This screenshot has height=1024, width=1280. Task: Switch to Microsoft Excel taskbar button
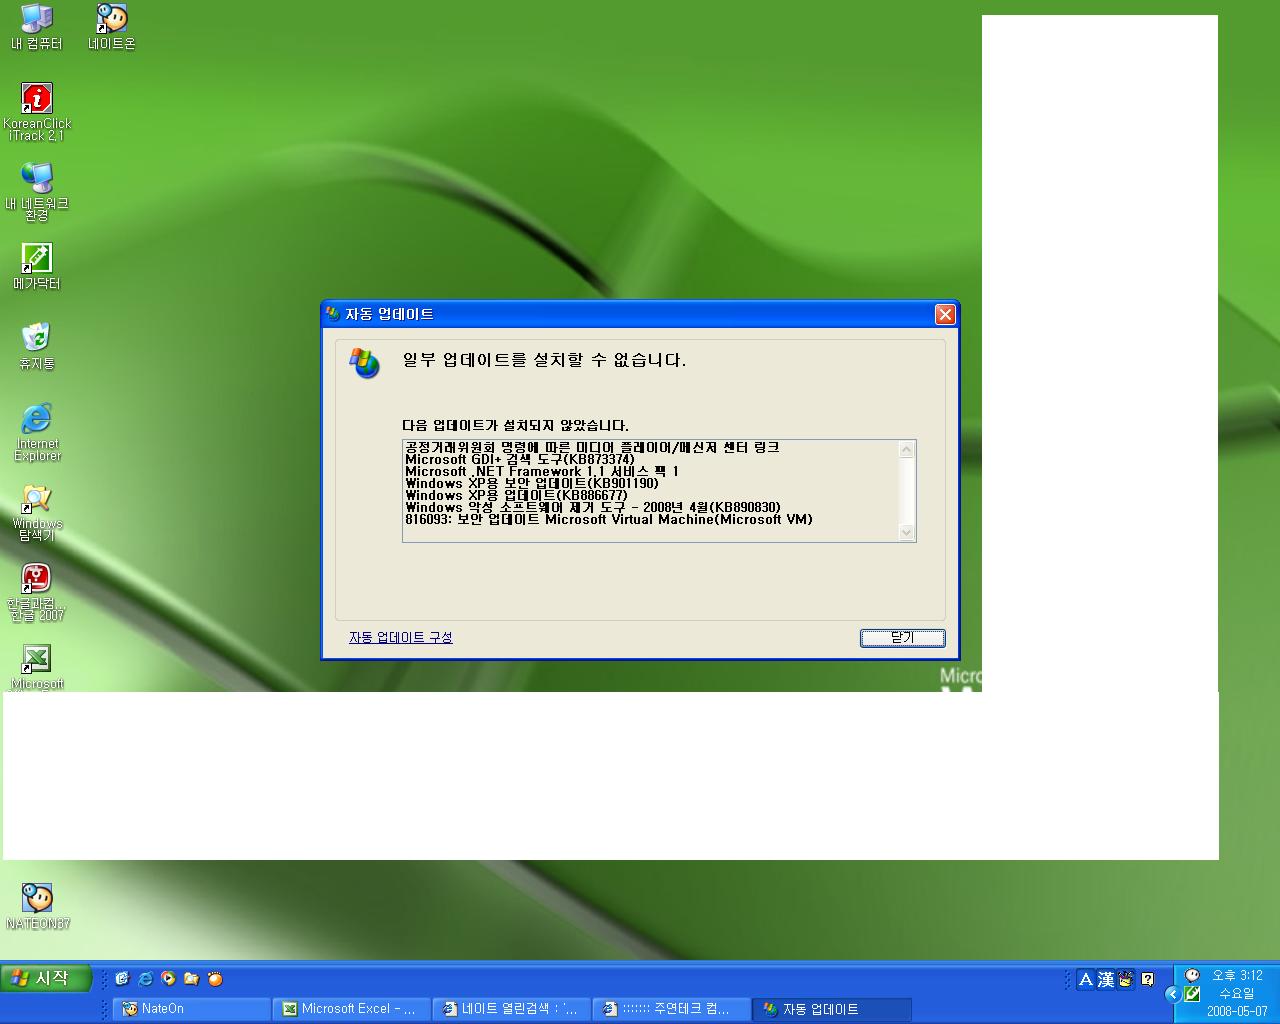[352, 1009]
